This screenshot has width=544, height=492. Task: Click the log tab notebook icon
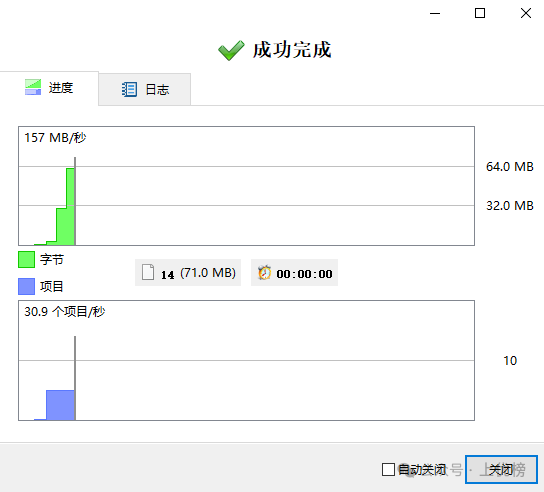pyautogui.click(x=129, y=89)
